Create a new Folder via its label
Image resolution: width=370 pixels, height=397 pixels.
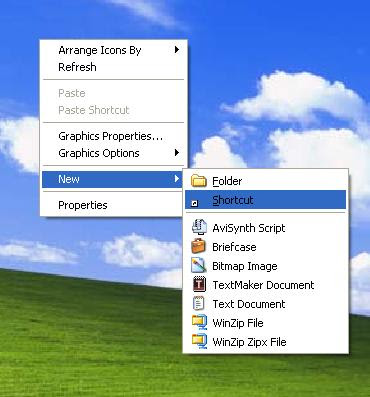pos(227,181)
